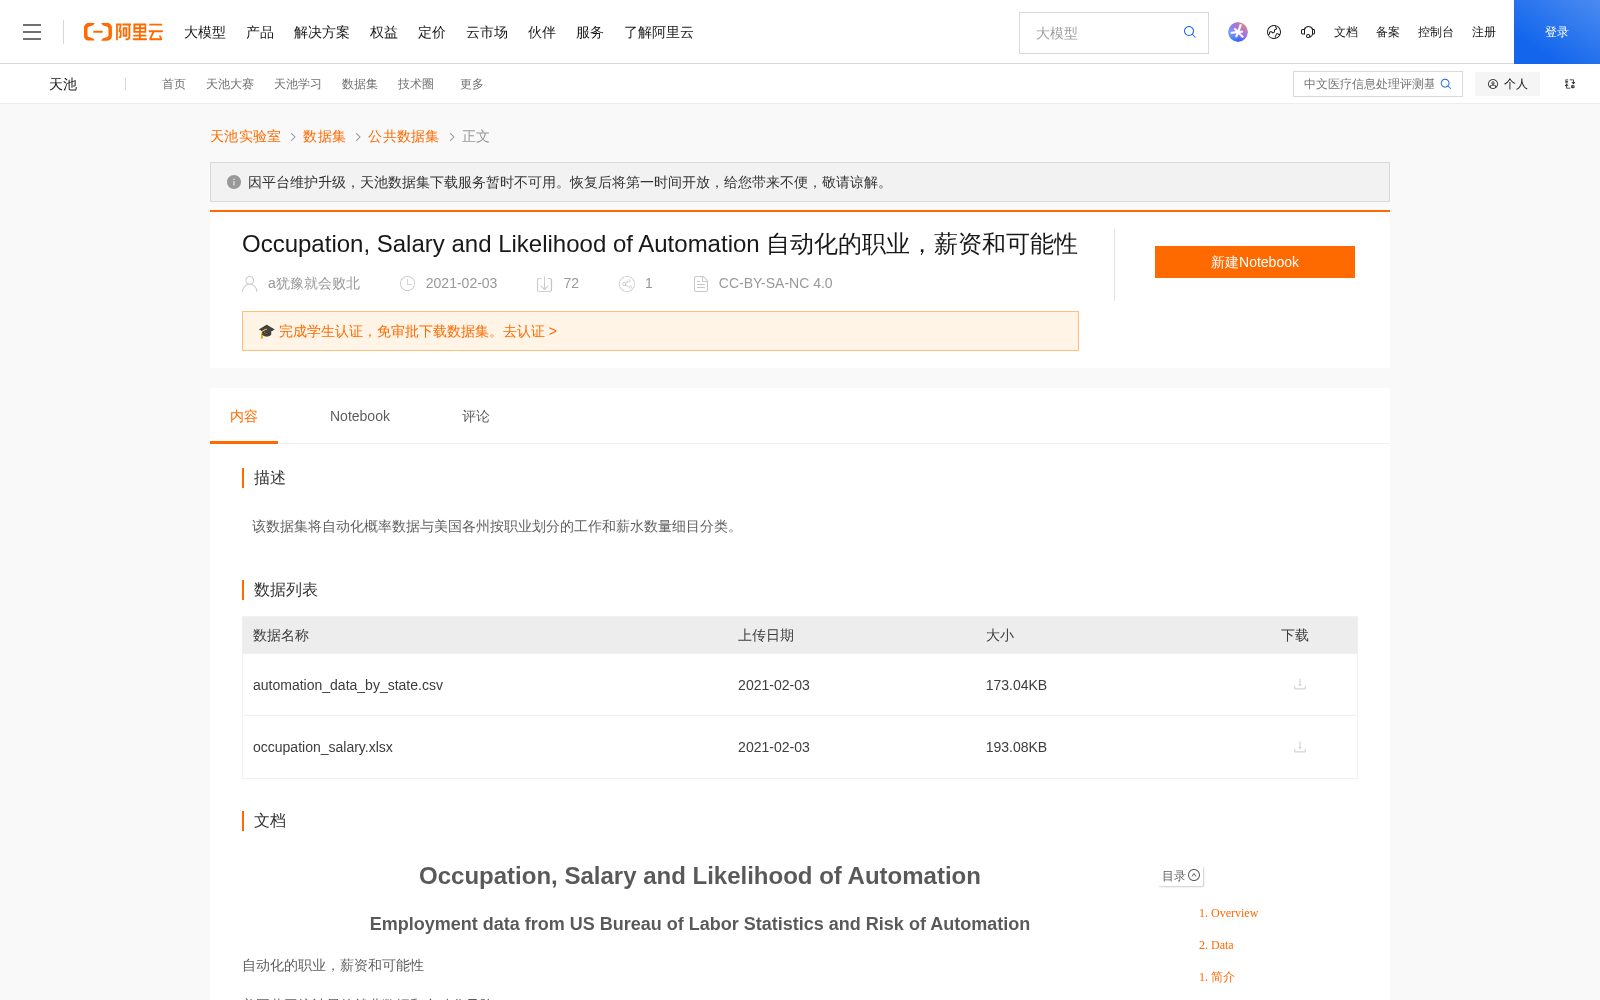This screenshot has height=1000, width=1600.
Task: Click the info icon in maintenance notice
Action: [234, 182]
